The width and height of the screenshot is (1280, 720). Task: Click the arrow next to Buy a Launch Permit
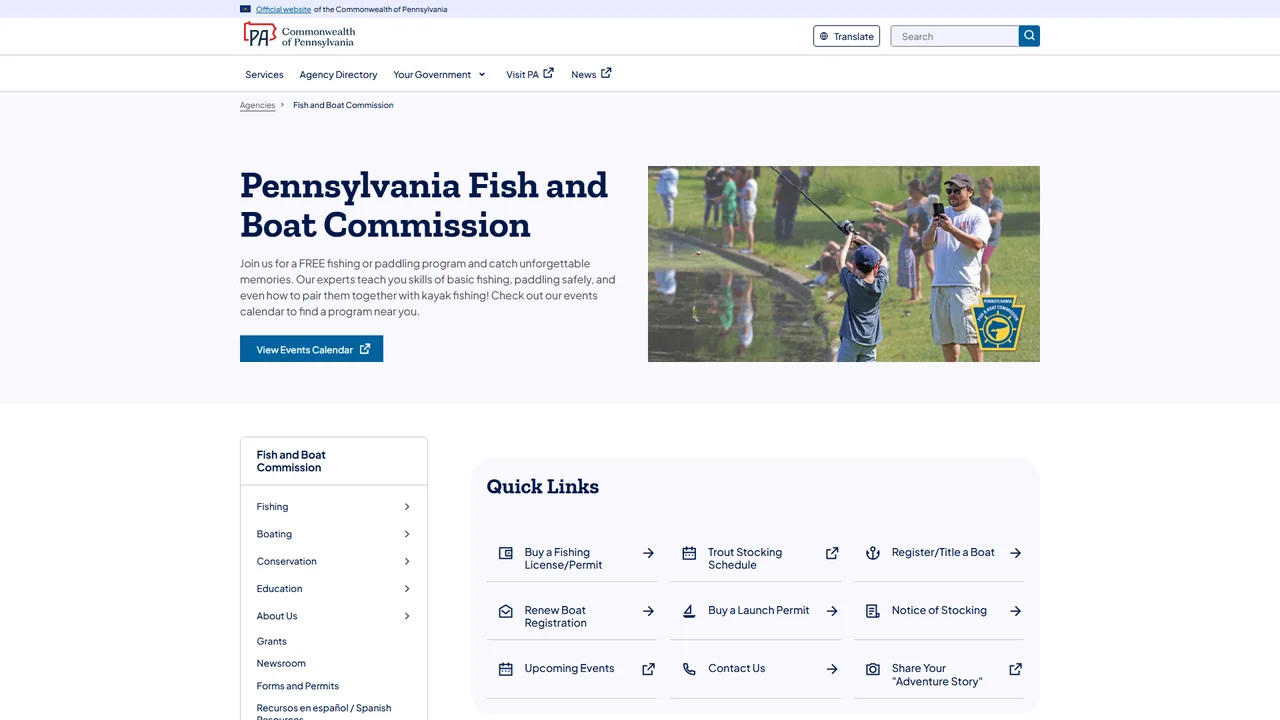[832, 611]
